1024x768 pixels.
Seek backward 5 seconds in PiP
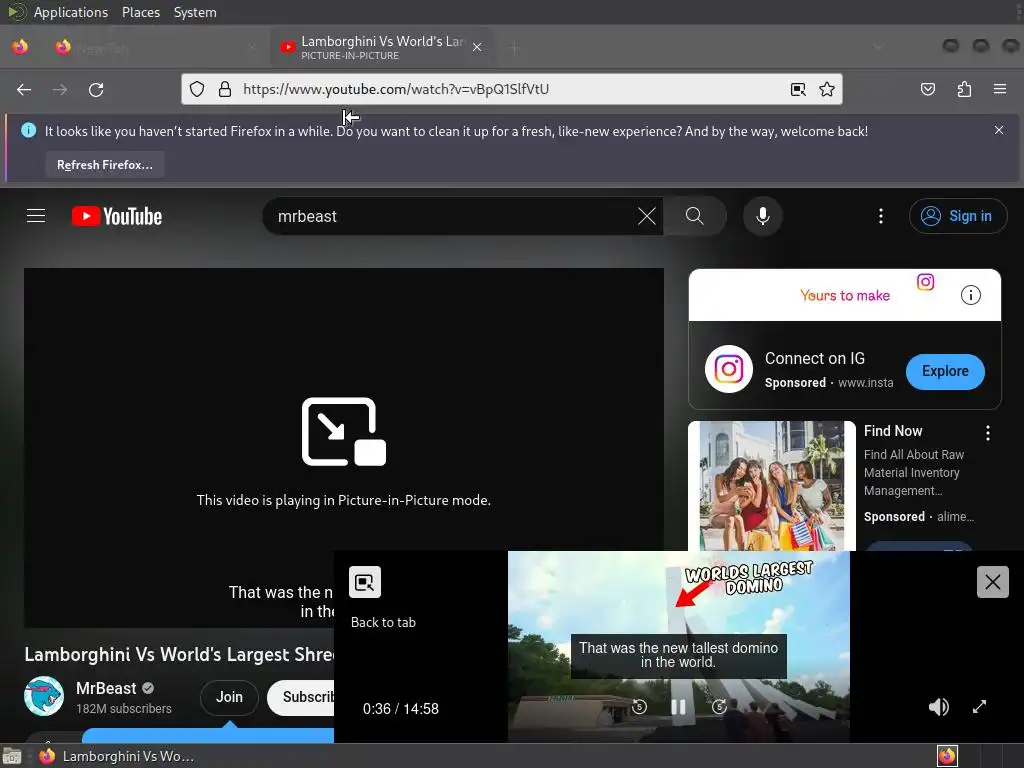(639, 706)
